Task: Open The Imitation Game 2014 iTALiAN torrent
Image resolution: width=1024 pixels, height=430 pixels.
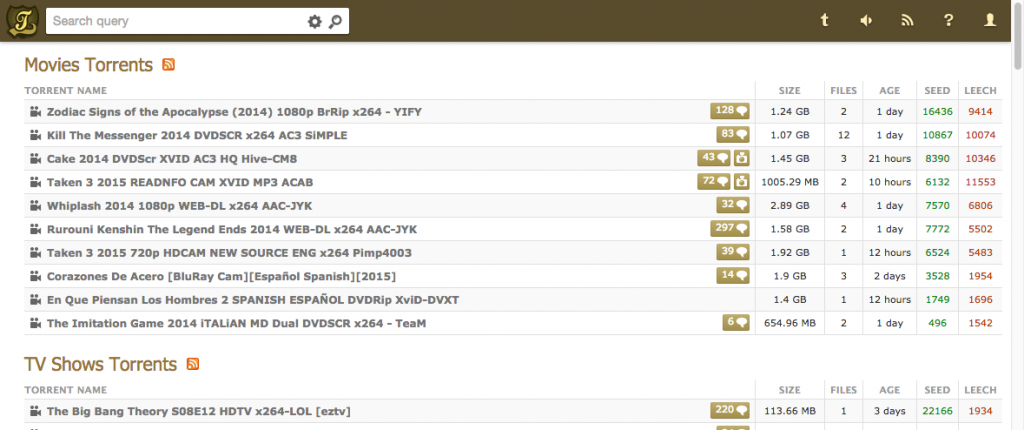Action: 236,323
